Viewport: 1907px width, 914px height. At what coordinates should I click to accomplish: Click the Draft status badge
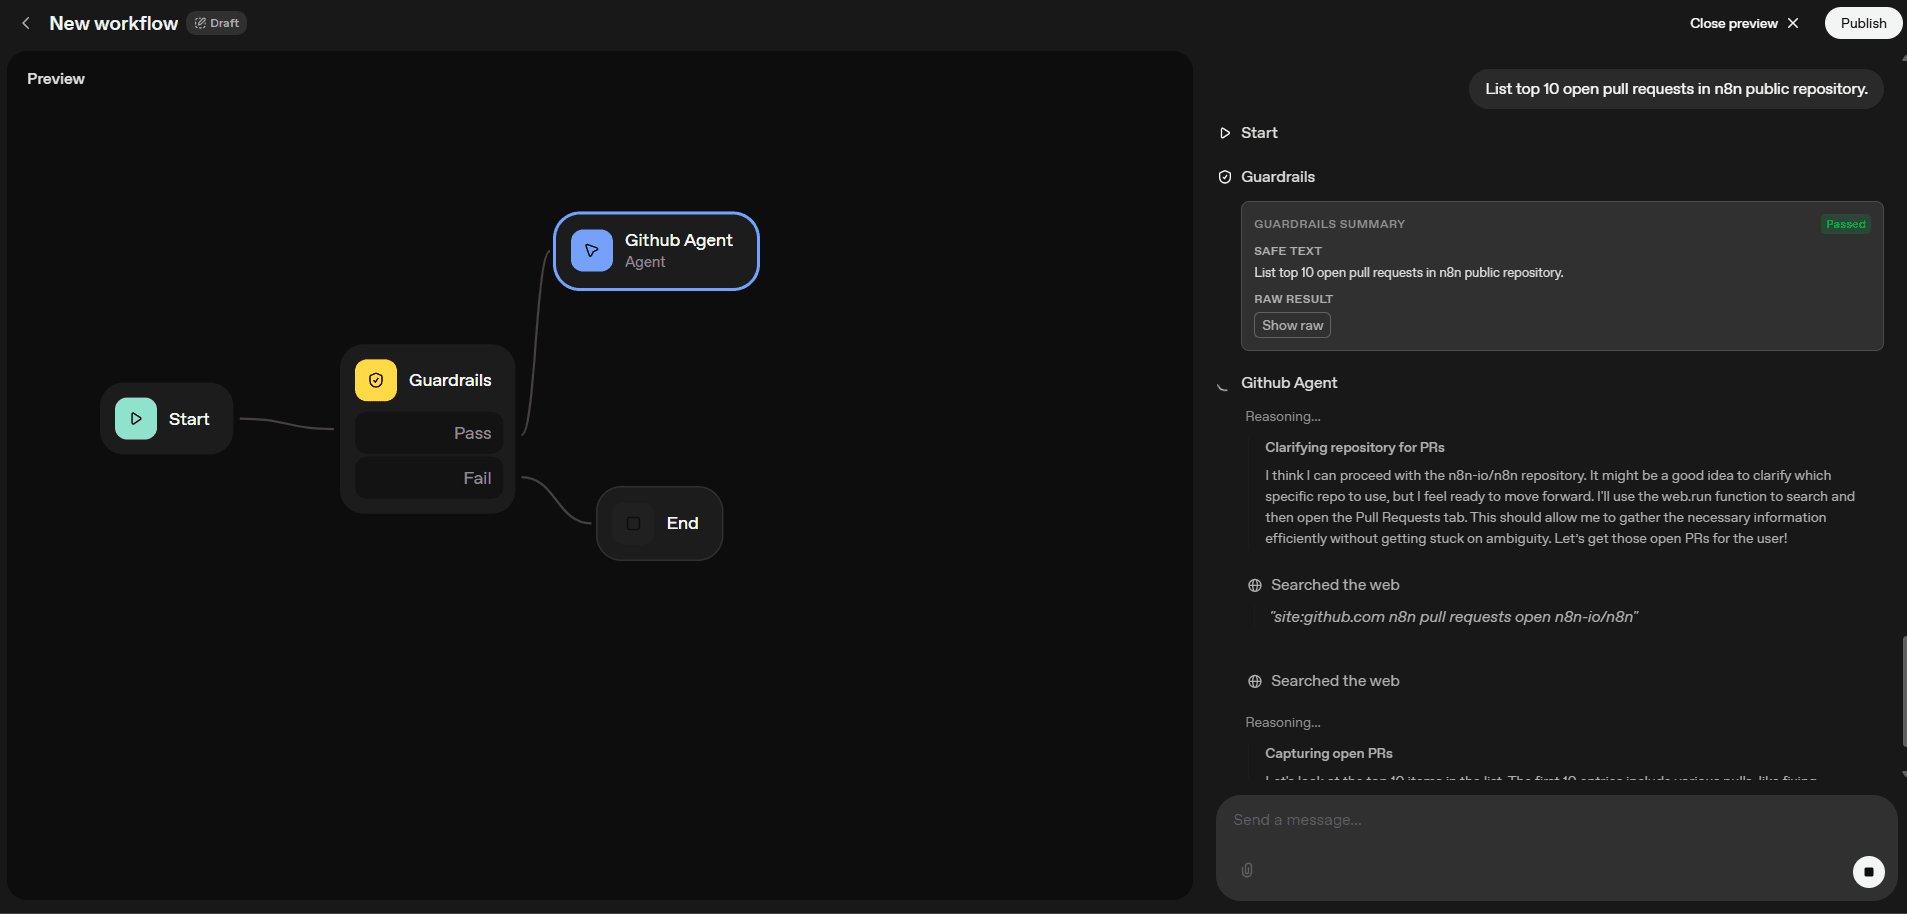(217, 23)
